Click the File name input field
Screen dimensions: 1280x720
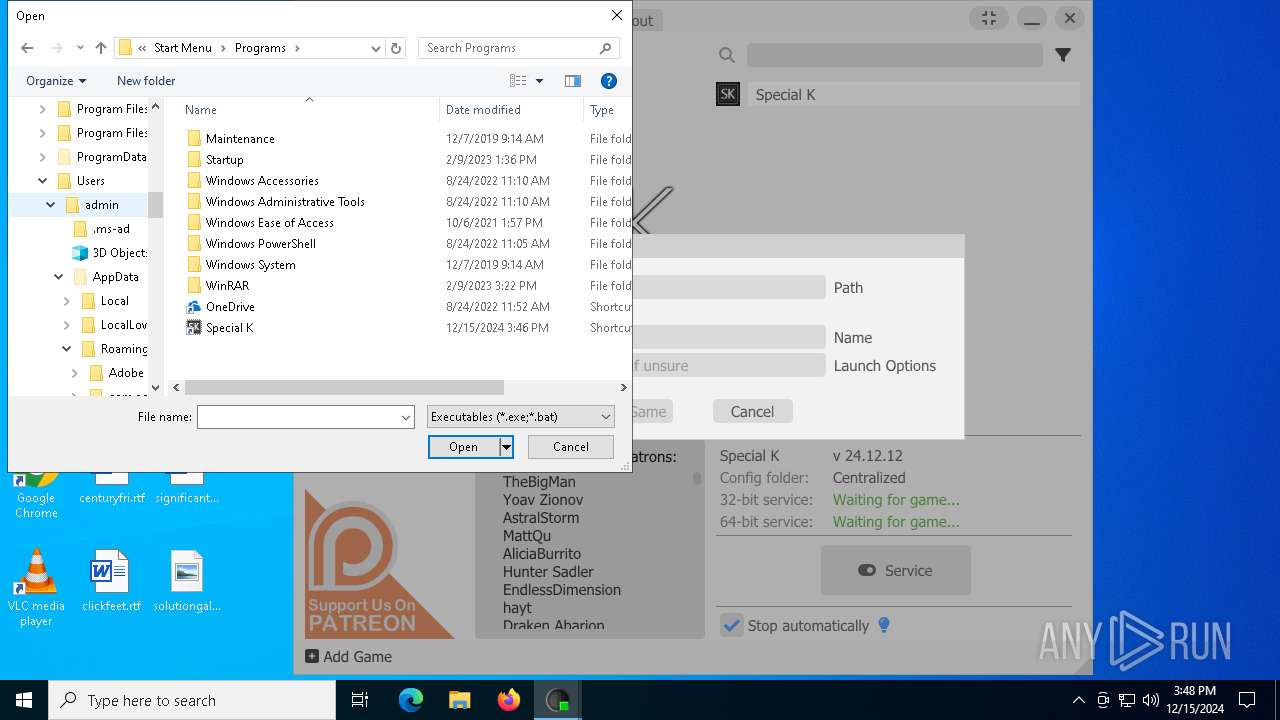tap(298, 417)
